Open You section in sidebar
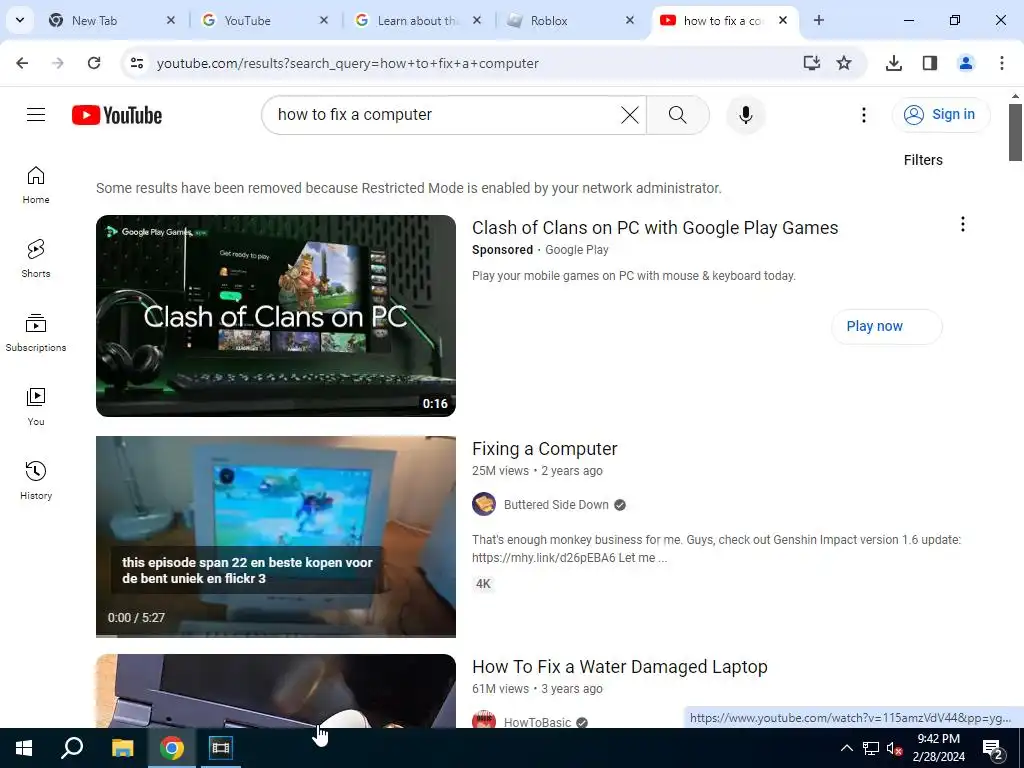The width and height of the screenshot is (1024, 768). [36, 406]
